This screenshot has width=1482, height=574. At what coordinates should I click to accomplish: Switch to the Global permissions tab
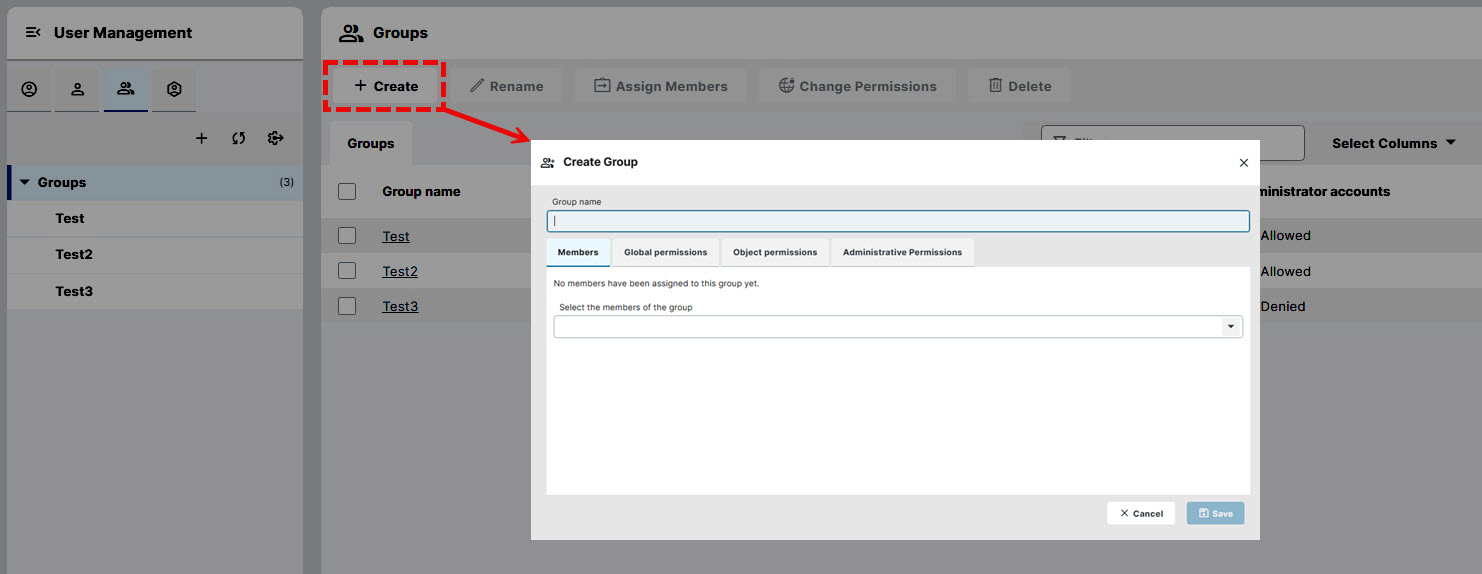tap(665, 252)
